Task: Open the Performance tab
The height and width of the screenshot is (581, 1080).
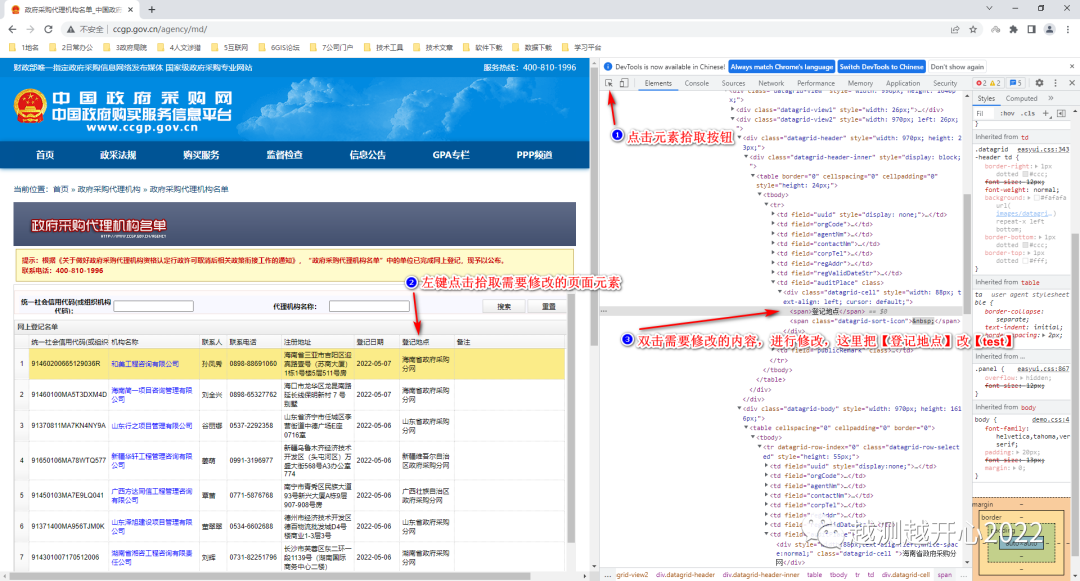Action: click(816, 83)
